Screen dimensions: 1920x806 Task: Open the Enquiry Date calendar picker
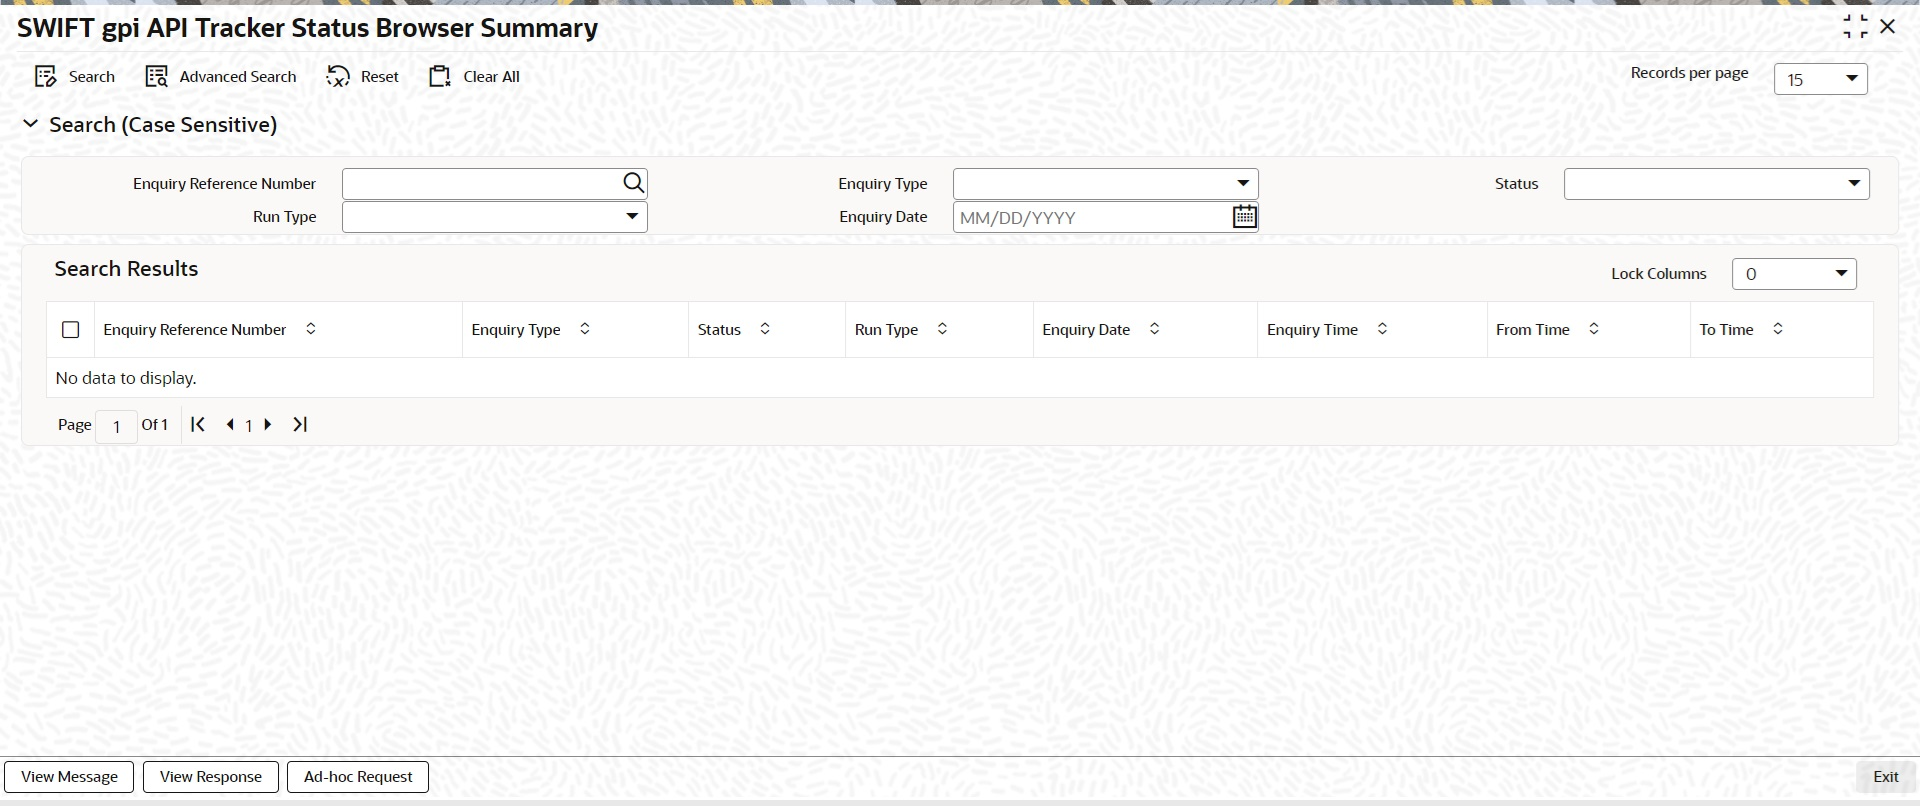pyautogui.click(x=1244, y=216)
